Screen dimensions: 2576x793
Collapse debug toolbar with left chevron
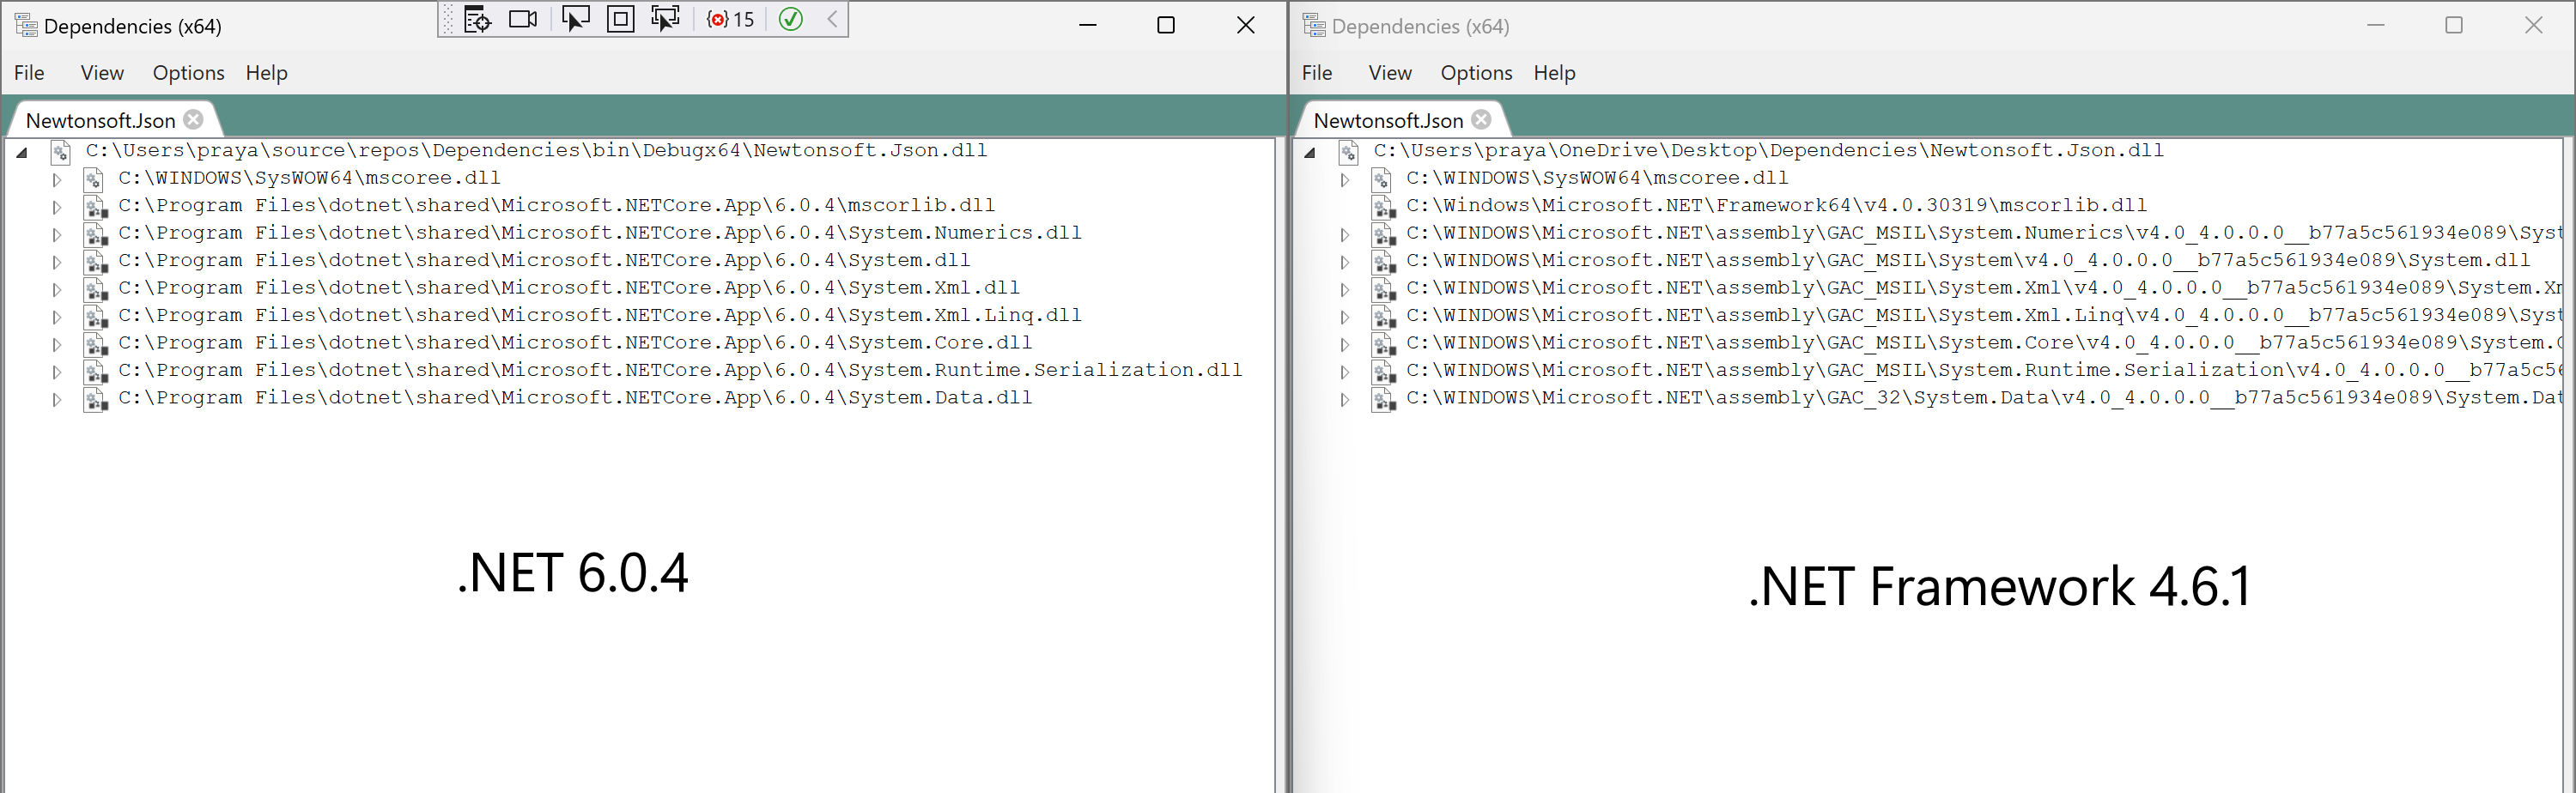point(832,19)
